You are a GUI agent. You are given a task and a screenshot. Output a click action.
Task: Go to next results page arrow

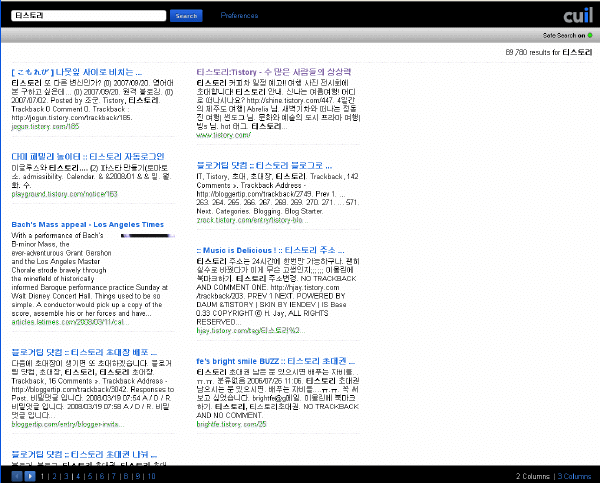pos(30,476)
